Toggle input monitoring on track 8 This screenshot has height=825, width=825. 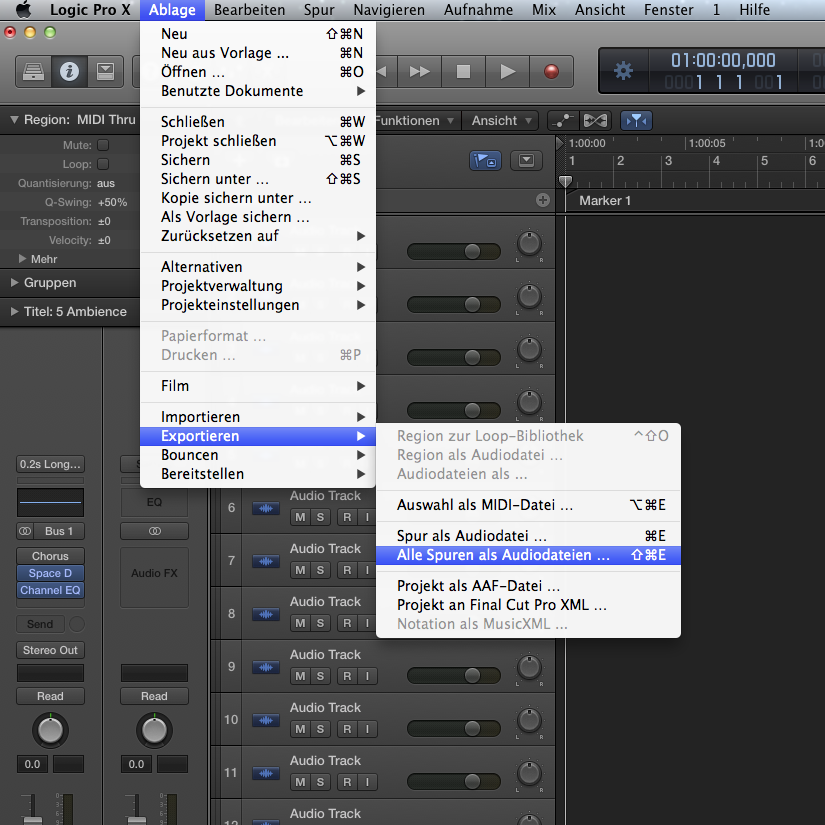click(367, 623)
